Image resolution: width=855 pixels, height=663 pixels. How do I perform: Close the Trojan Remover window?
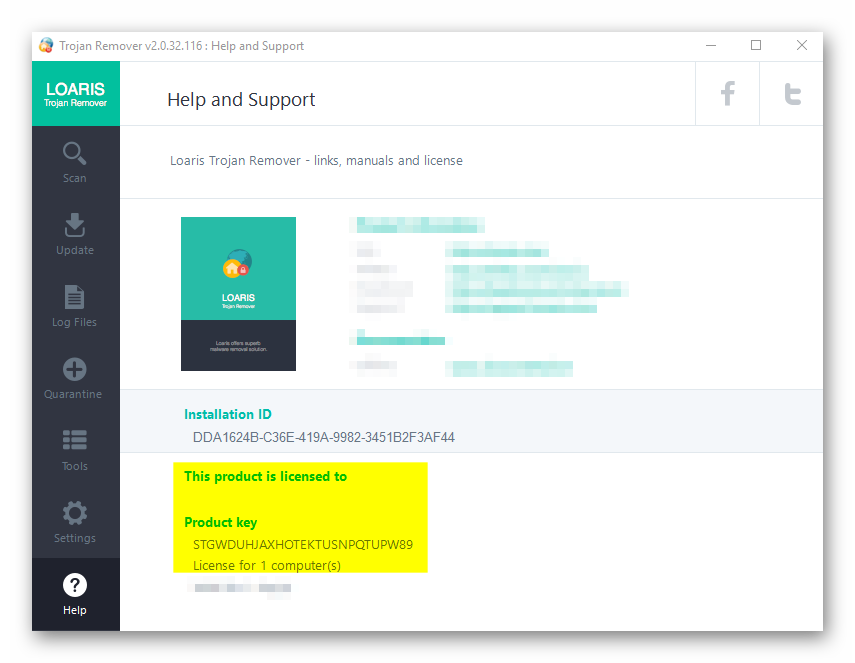[x=802, y=46]
